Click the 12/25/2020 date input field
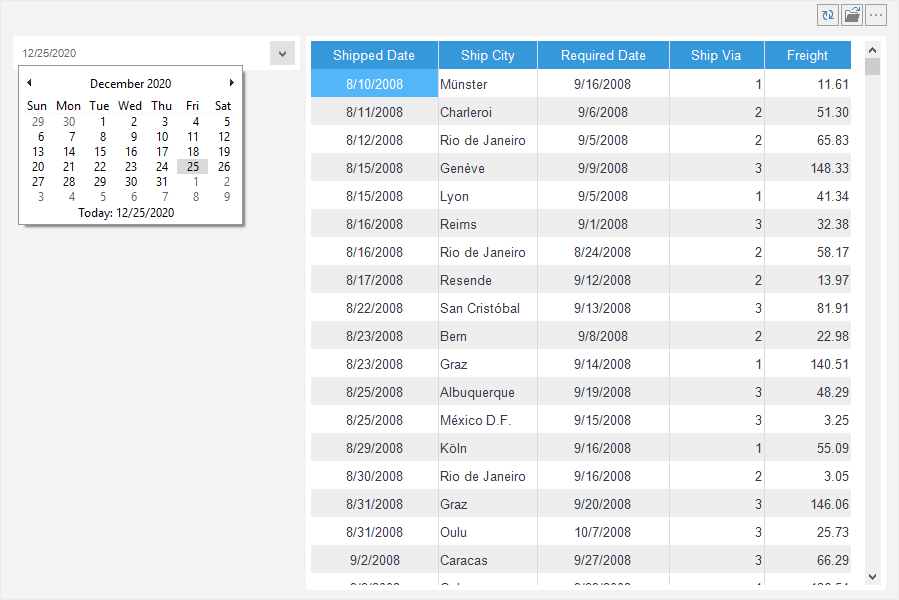 [140, 54]
